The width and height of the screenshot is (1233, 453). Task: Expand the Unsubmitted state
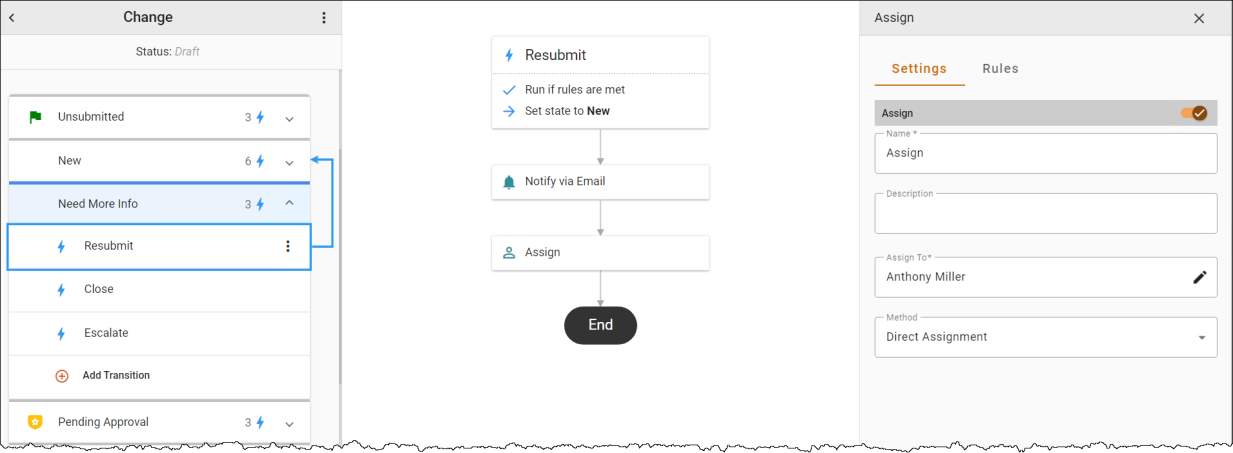(289, 118)
